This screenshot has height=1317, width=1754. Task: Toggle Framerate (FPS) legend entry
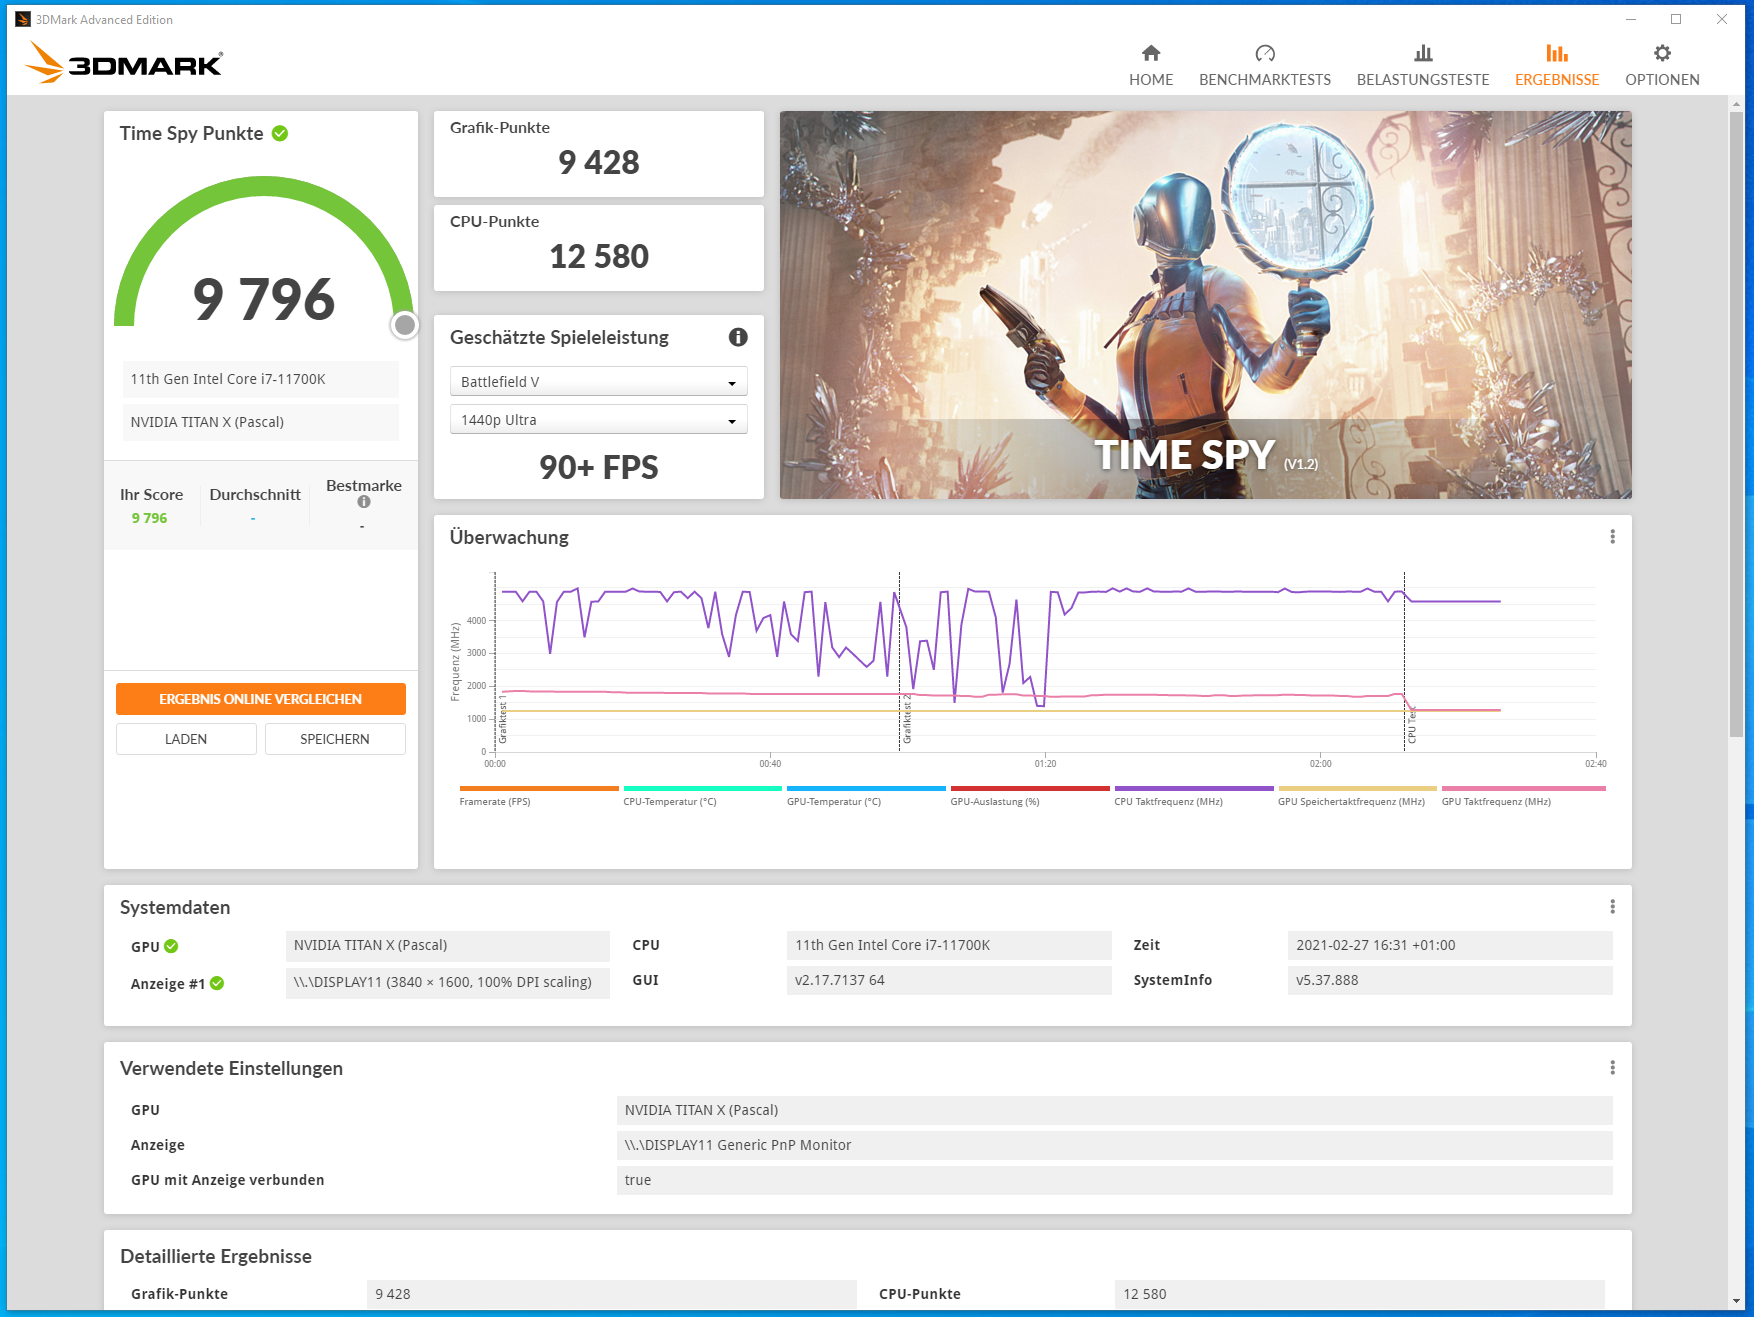tap(539, 796)
